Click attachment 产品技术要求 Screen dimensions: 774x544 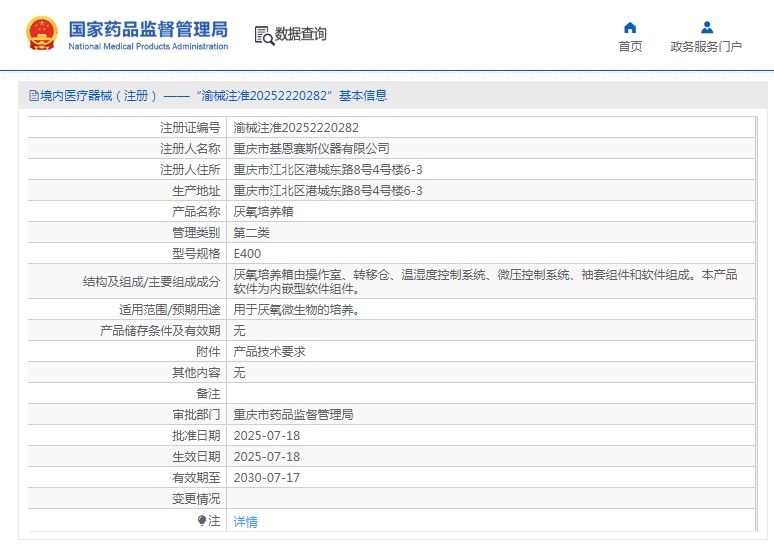coord(270,351)
